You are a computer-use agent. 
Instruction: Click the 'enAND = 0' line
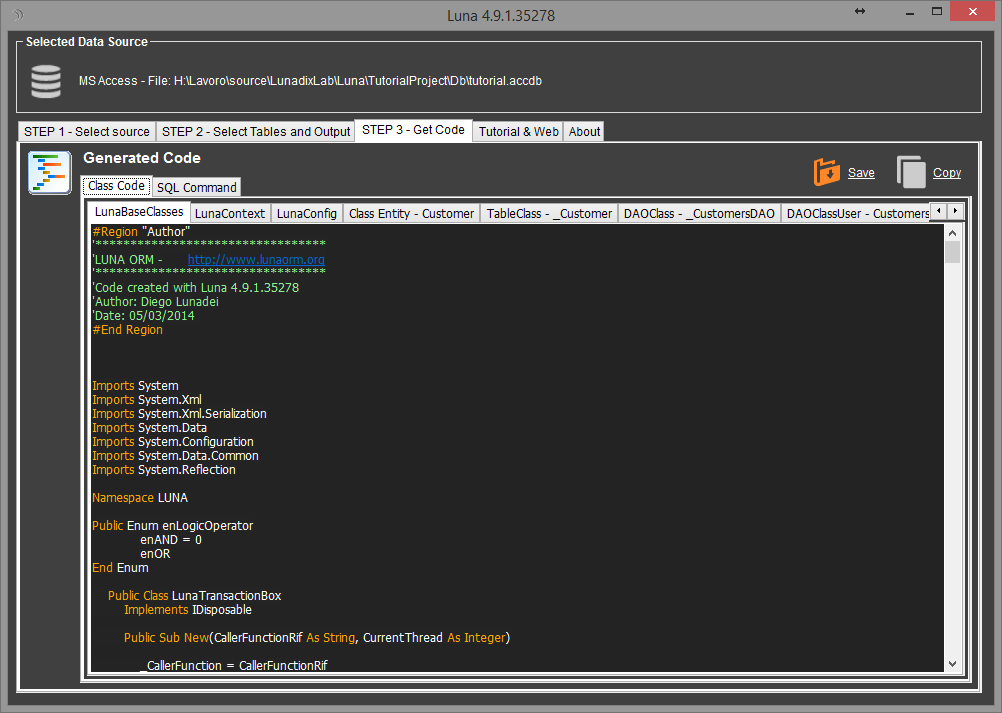[x=171, y=540]
